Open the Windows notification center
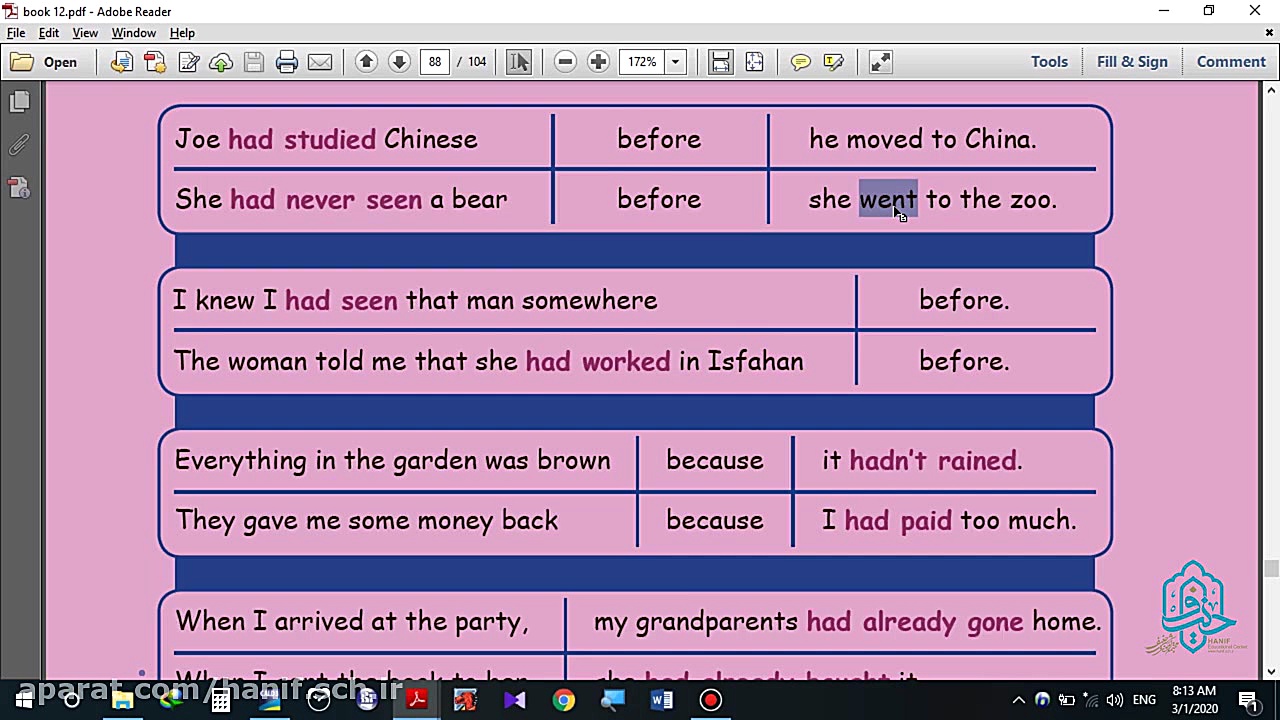This screenshot has width=1280, height=720. pos(1248,700)
